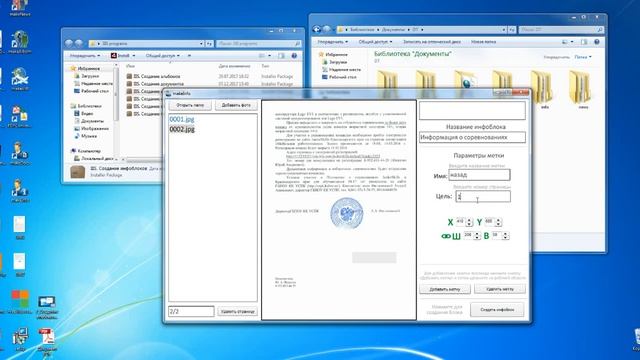Click the Цель page number field
This screenshot has height=360, width=640.
(x=483, y=196)
